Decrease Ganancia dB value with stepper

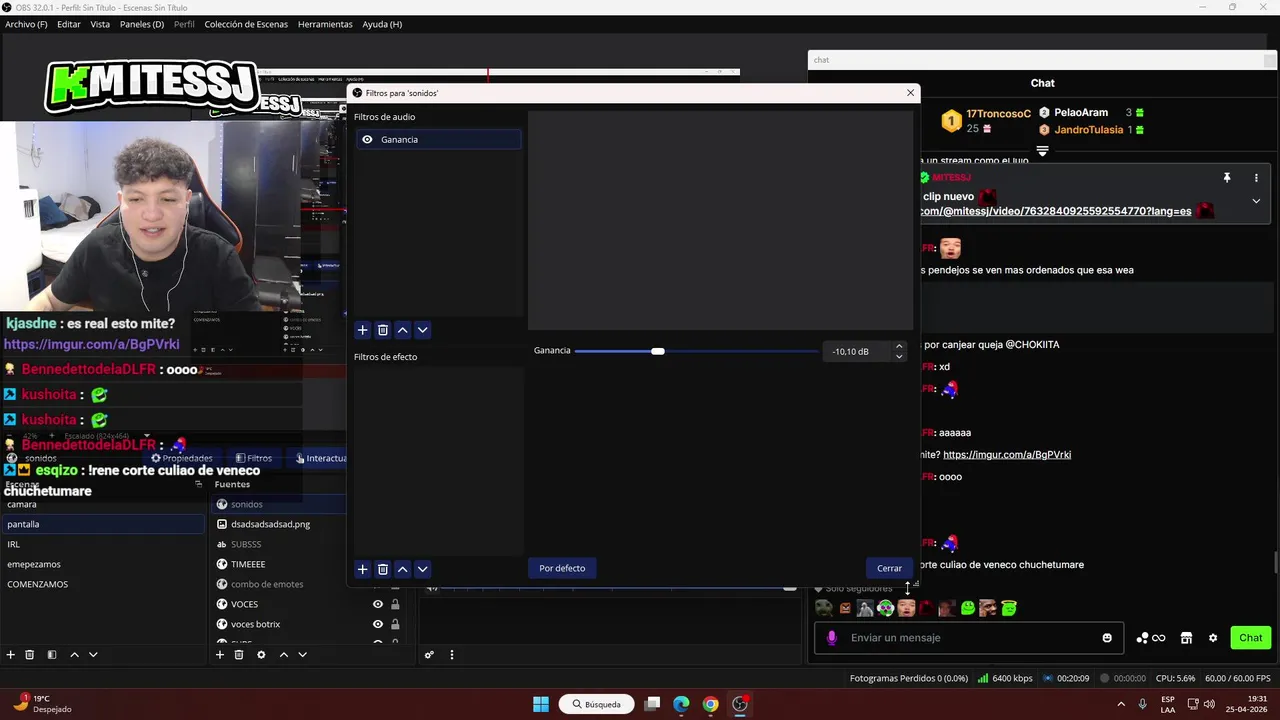click(899, 356)
